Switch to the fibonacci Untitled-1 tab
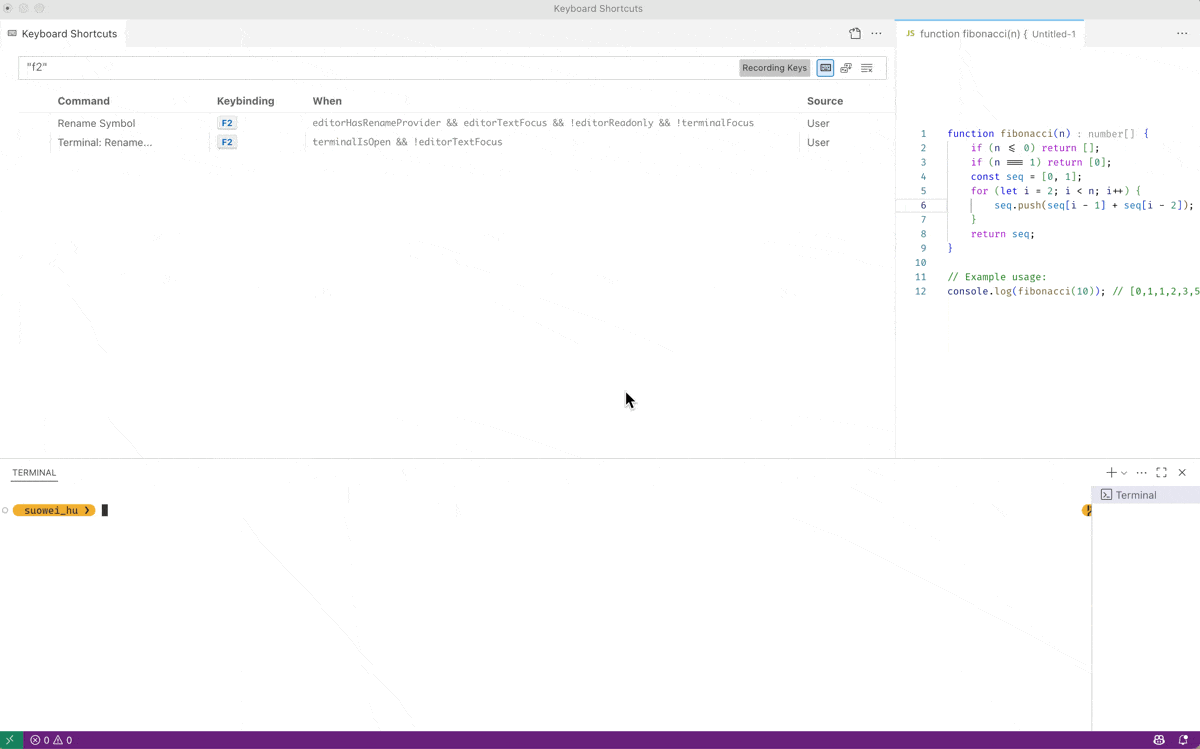Screen dimensions: 1200x749 pyautogui.click(x=990, y=33)
